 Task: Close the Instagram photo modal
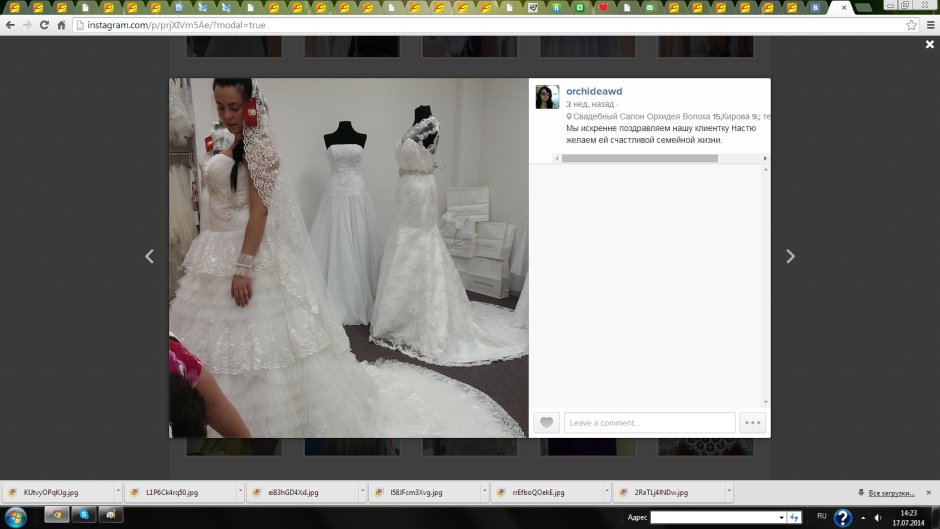point(929,45)
